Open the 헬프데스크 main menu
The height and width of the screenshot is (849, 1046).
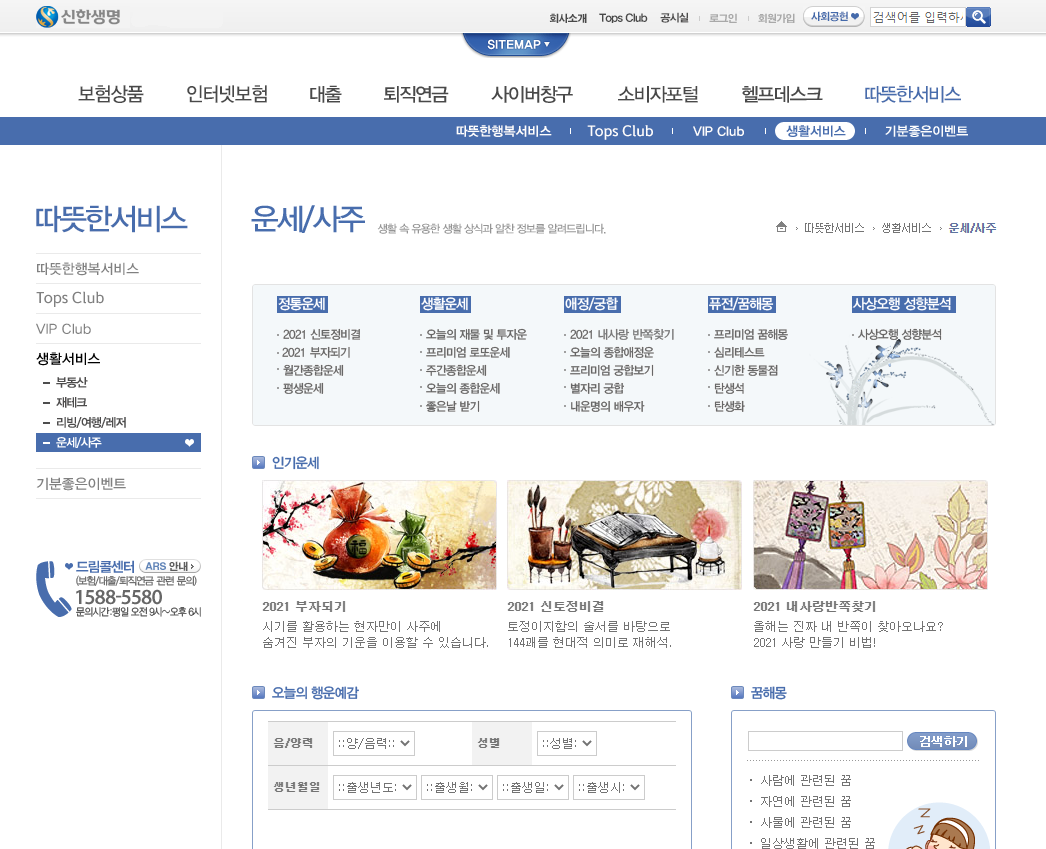pos(781,94)
